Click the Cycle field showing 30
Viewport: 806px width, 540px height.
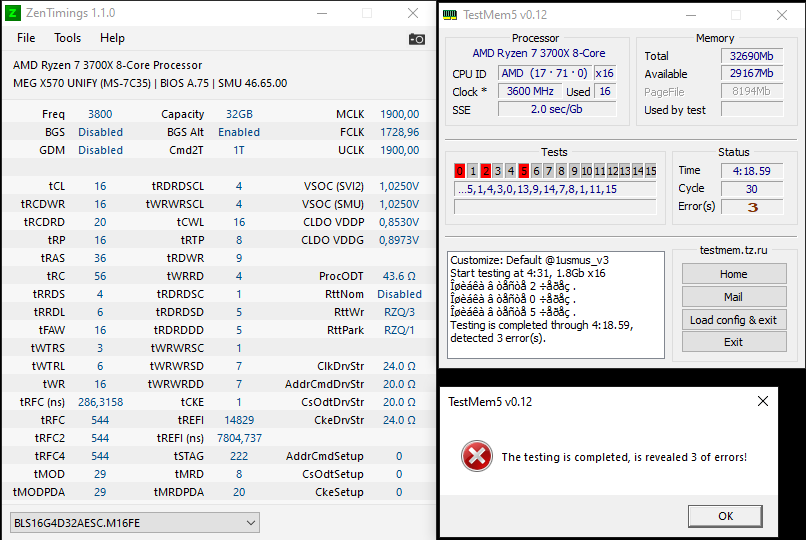pyautogui.click(x=752, y=189)
